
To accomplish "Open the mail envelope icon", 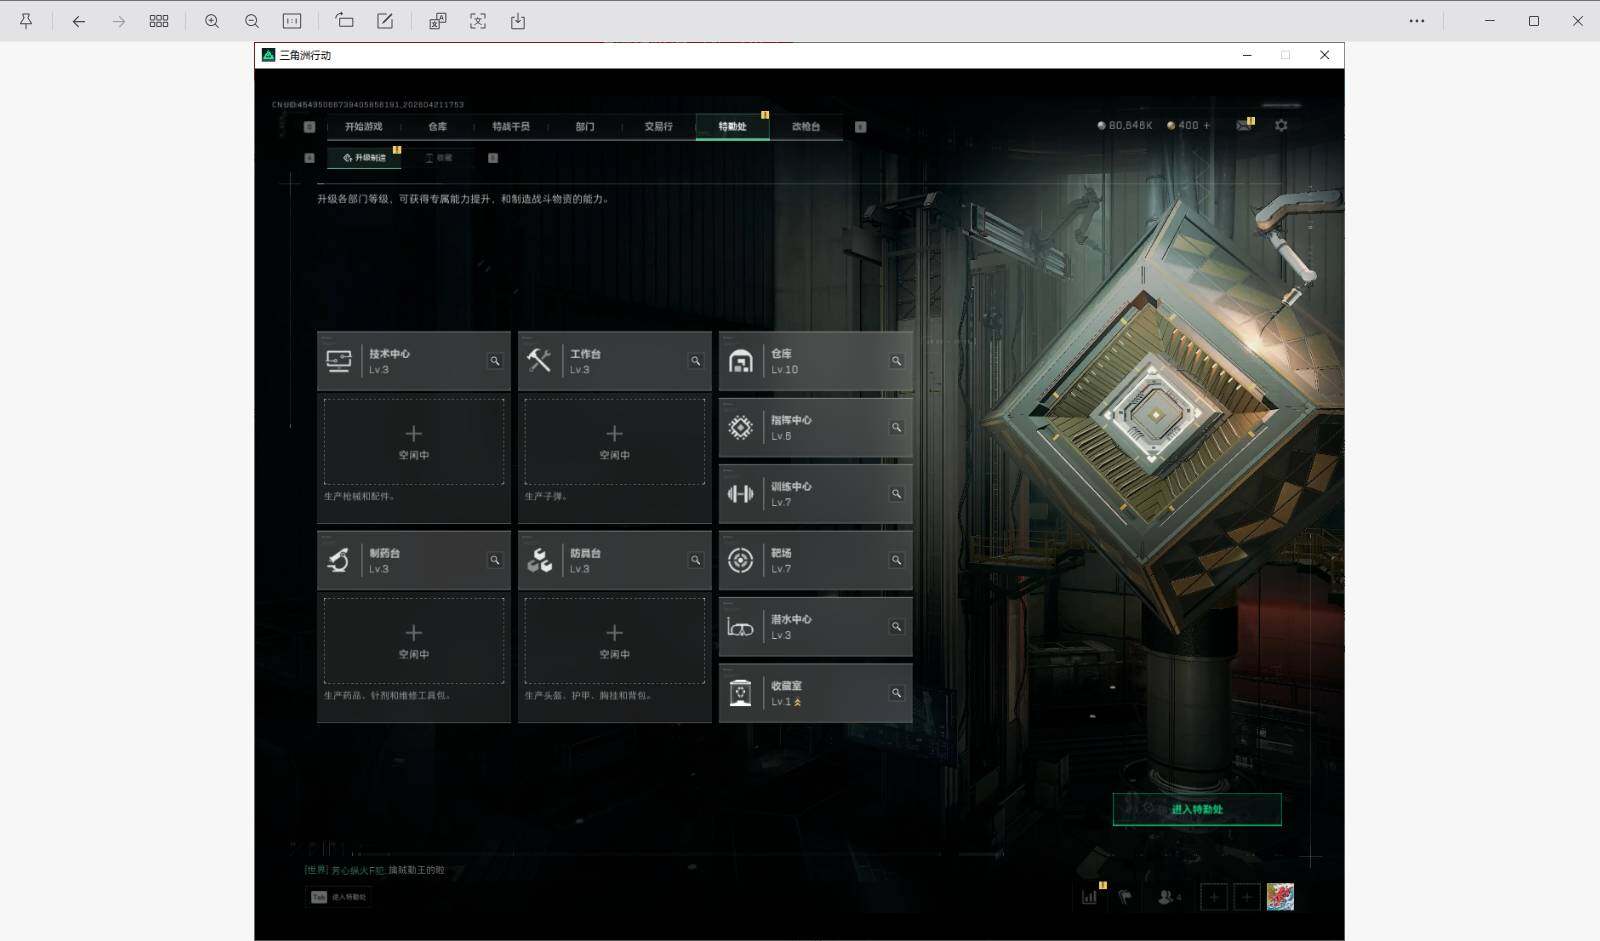I will [1245, 125].
